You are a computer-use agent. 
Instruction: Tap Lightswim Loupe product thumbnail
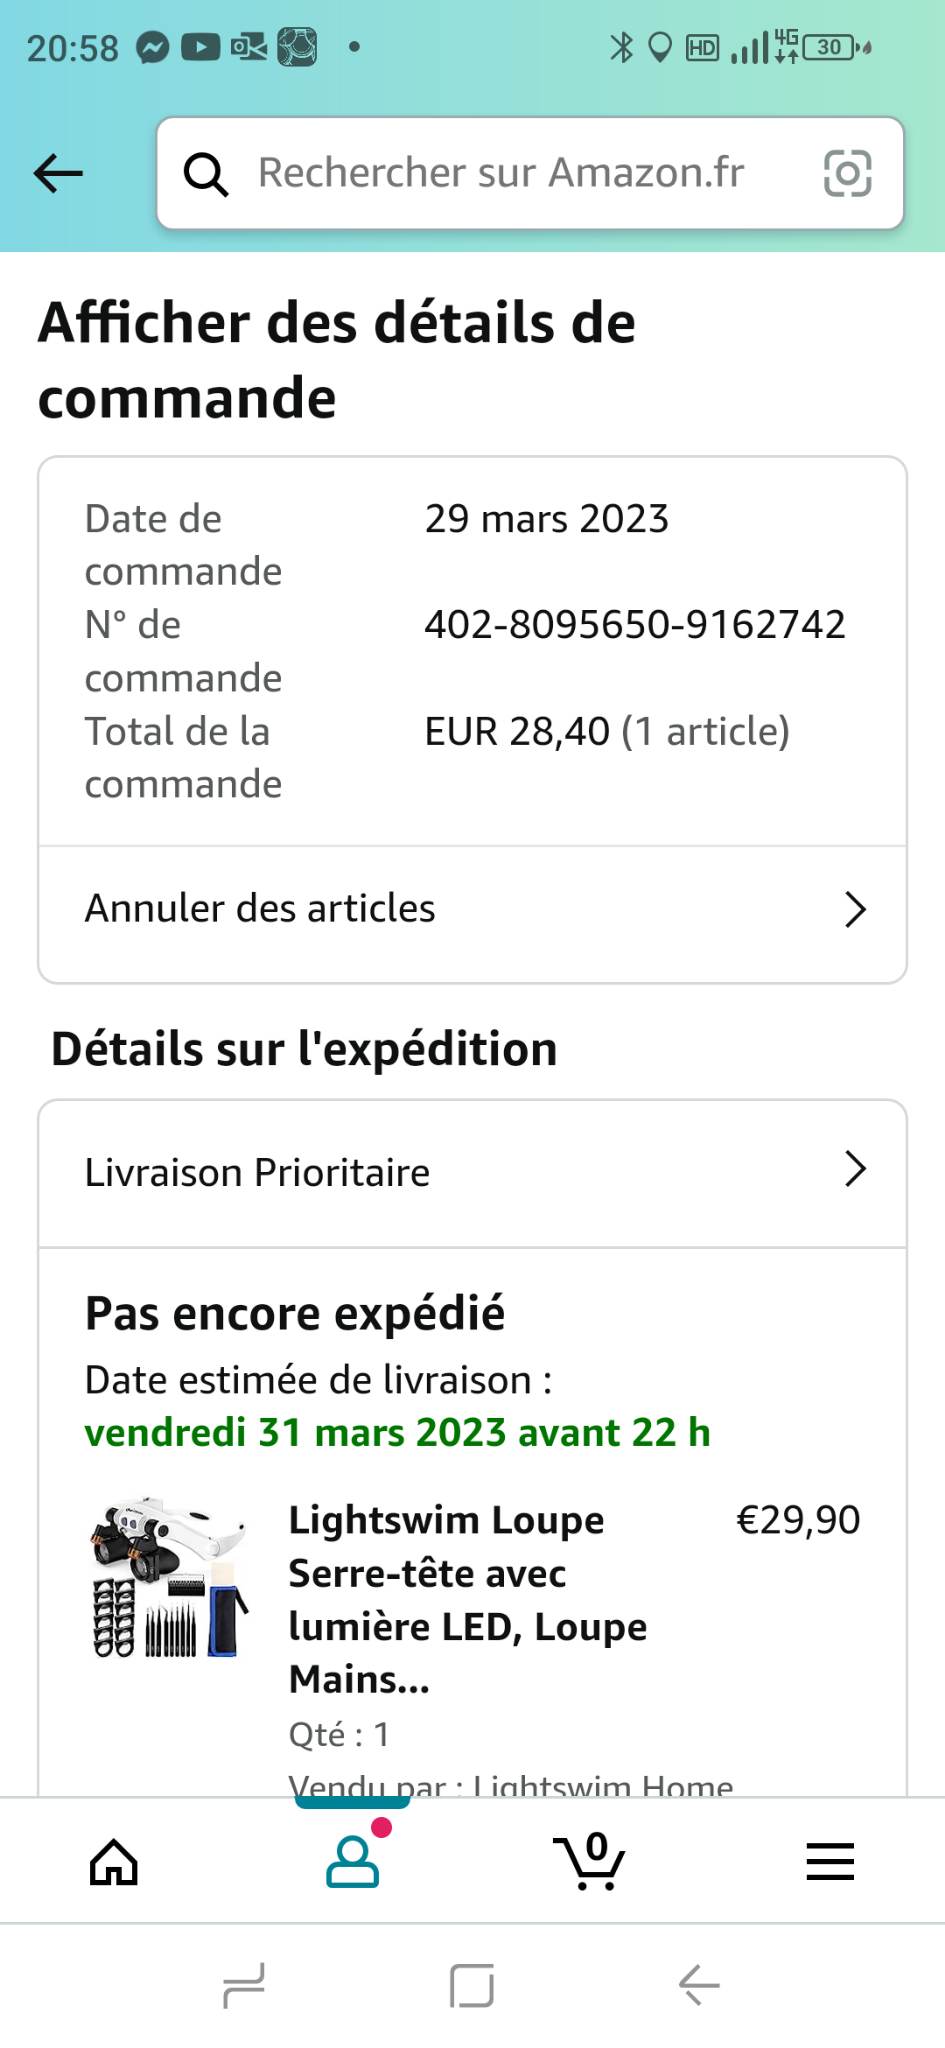coord(168,1578)
